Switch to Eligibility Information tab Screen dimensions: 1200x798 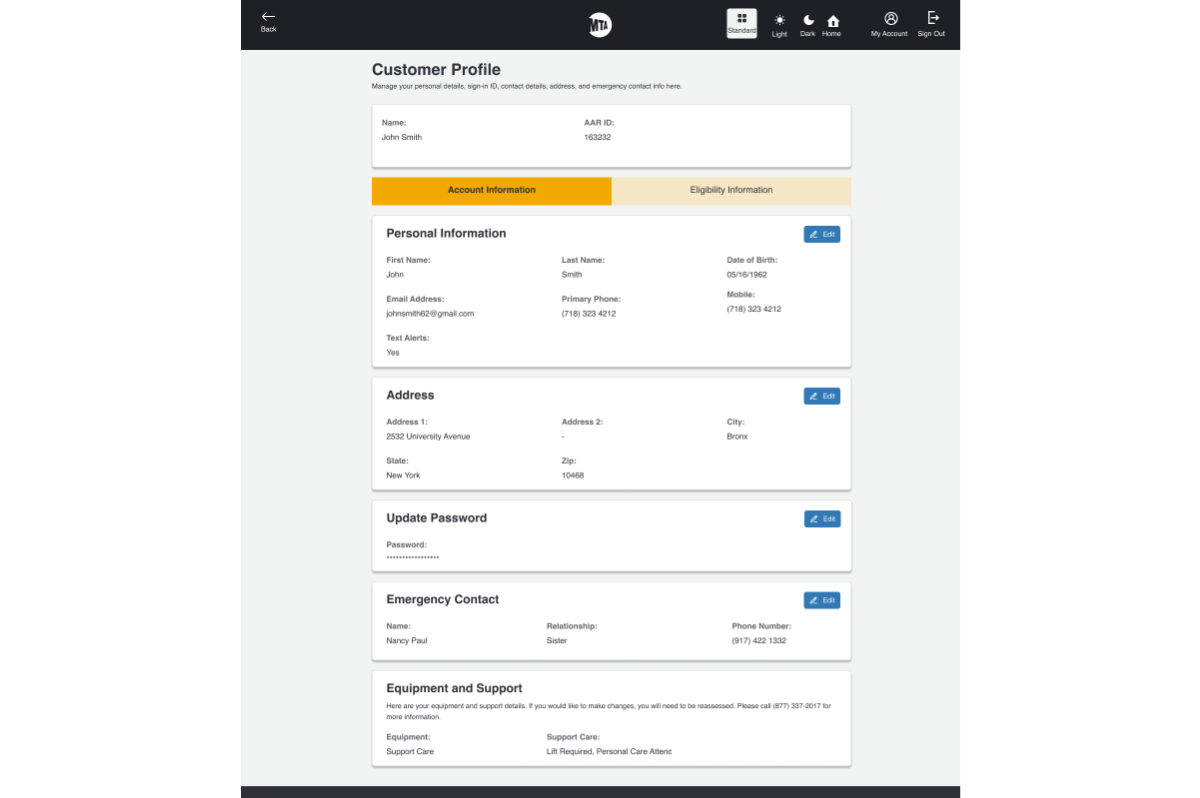point(731,190)
